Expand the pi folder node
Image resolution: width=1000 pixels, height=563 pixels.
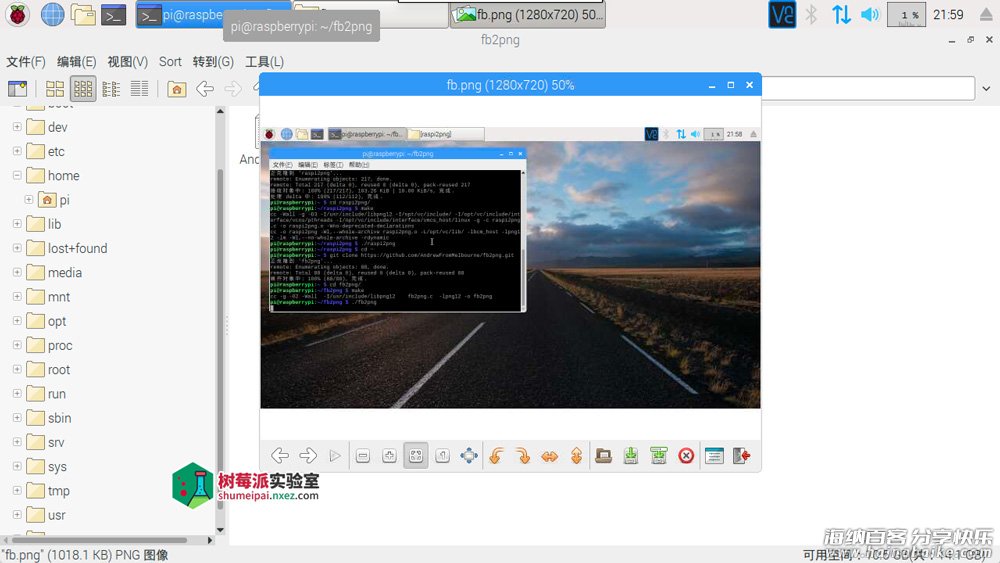coord(29,200)
